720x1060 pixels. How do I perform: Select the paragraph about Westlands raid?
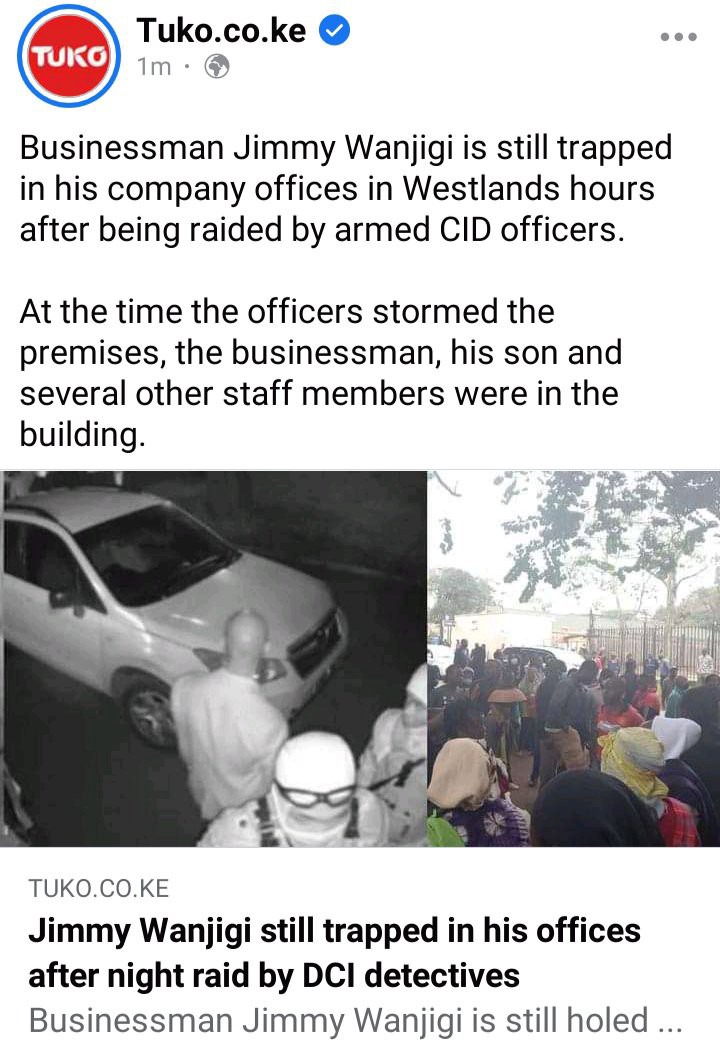point(345,189)
